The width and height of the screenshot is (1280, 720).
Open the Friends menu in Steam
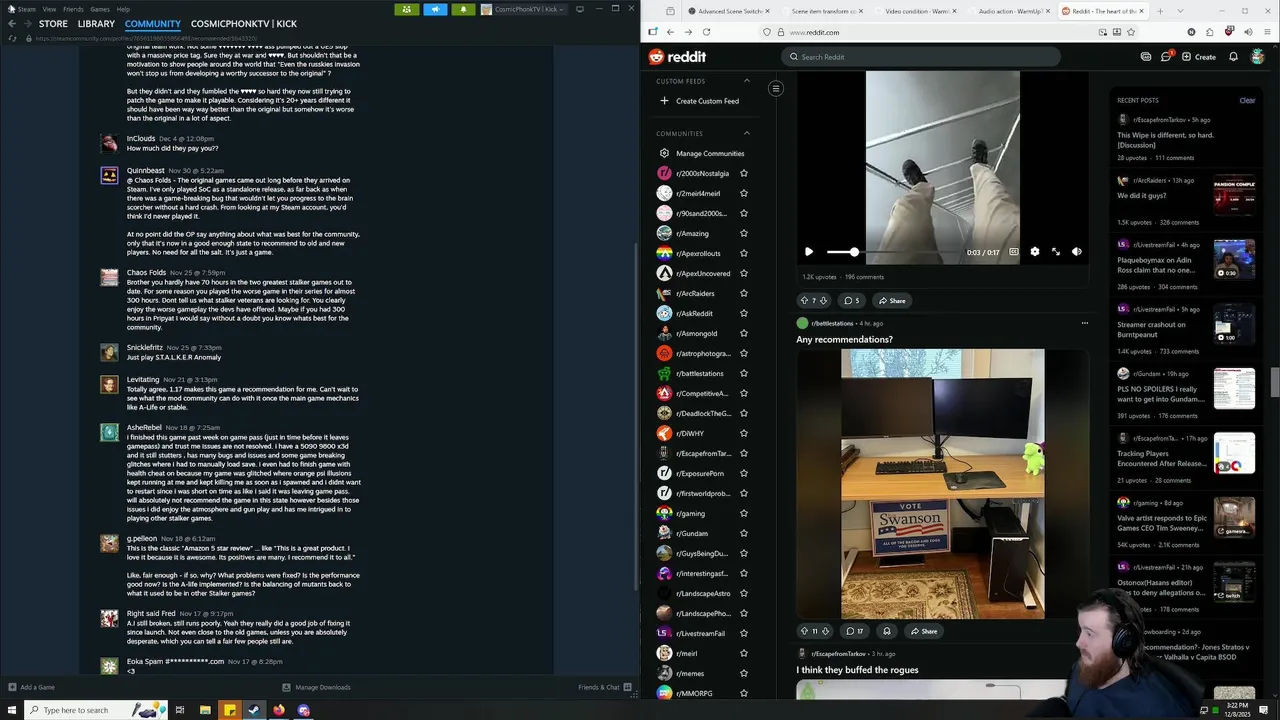[x=73, y=9]
